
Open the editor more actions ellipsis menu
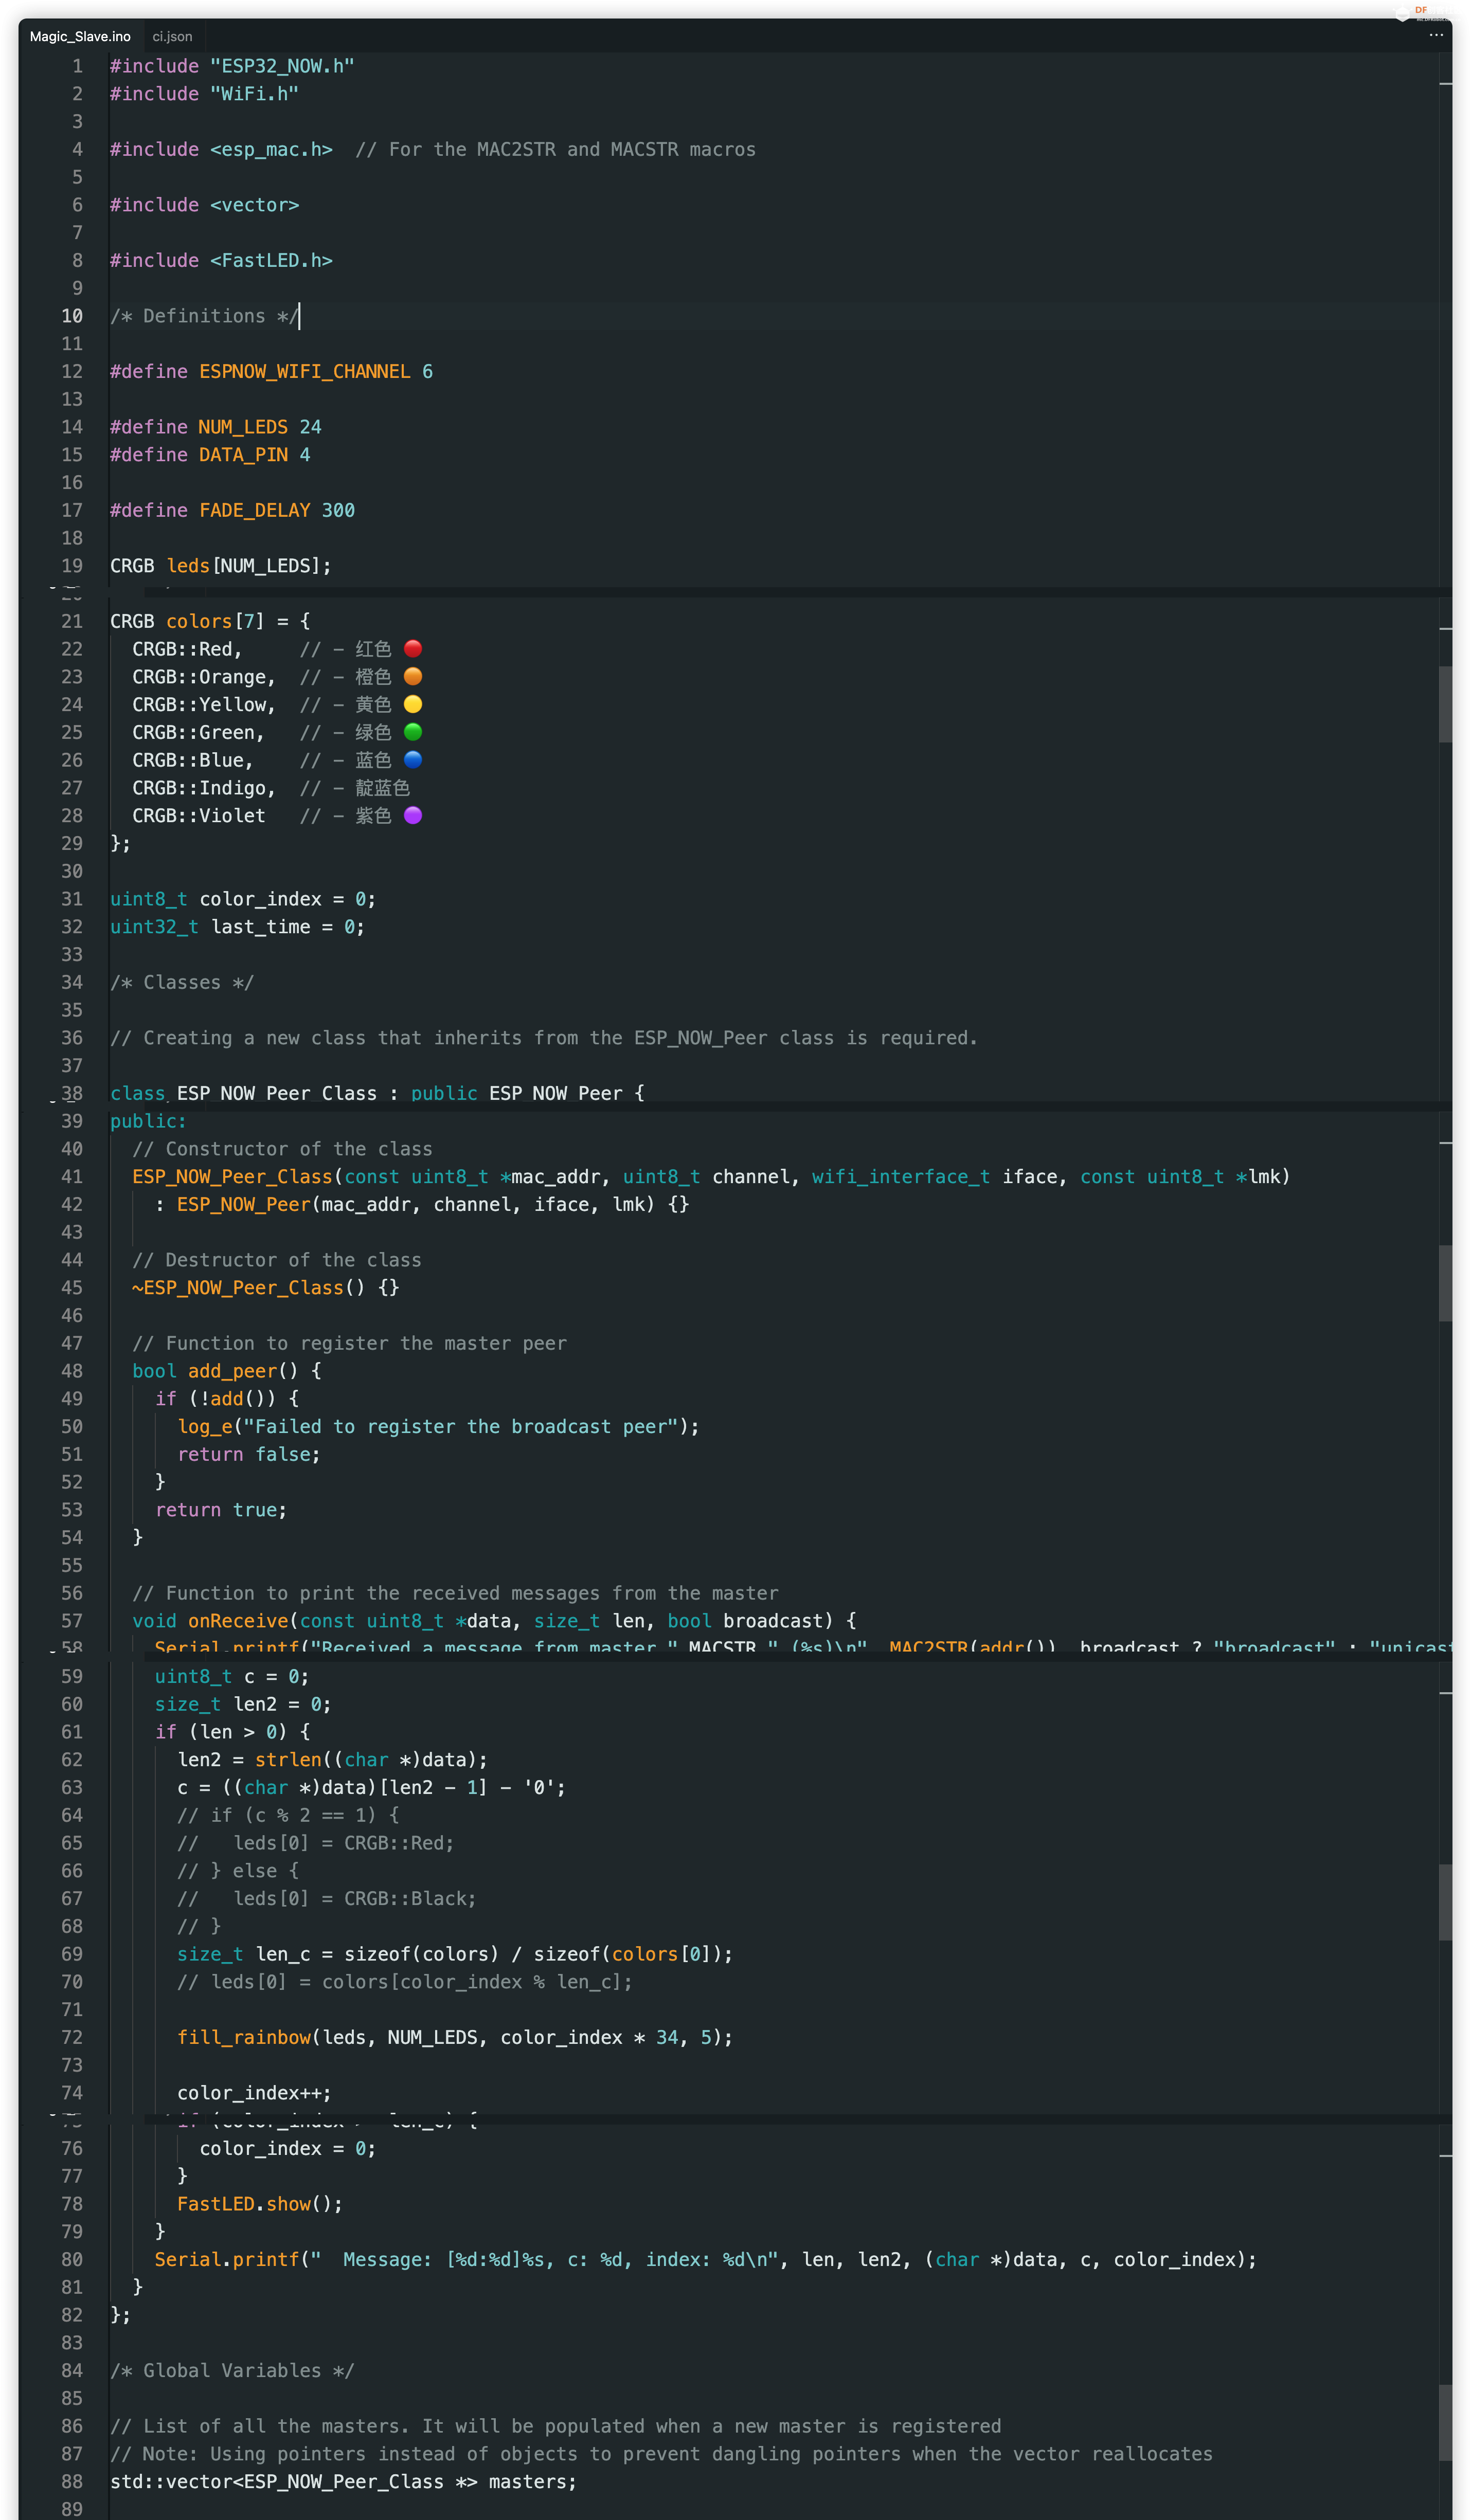1436,35
